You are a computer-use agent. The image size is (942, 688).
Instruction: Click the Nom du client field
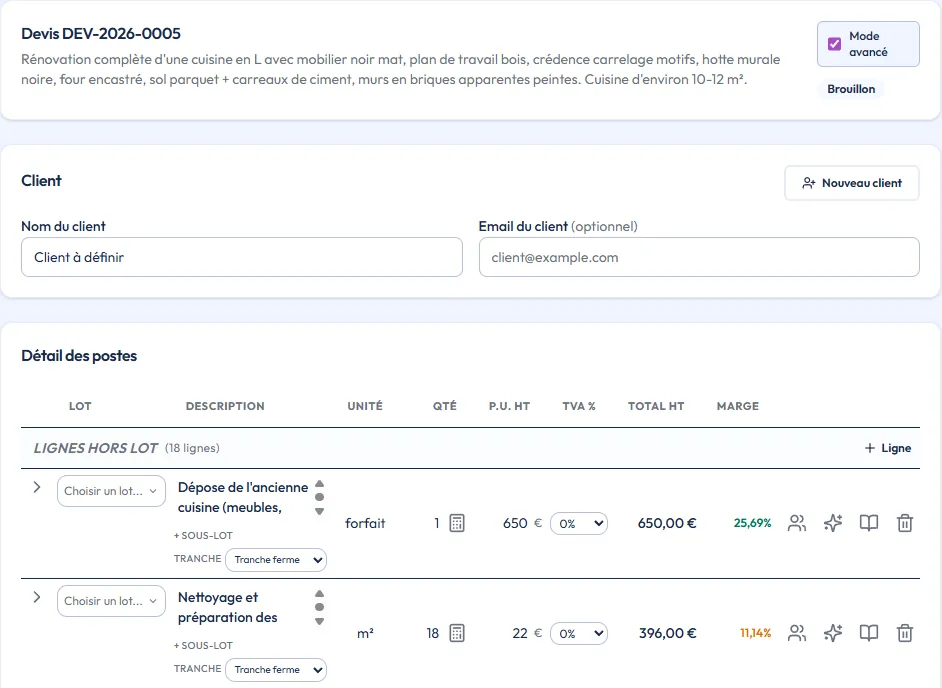pyautogui.click(x=242, y=257)
